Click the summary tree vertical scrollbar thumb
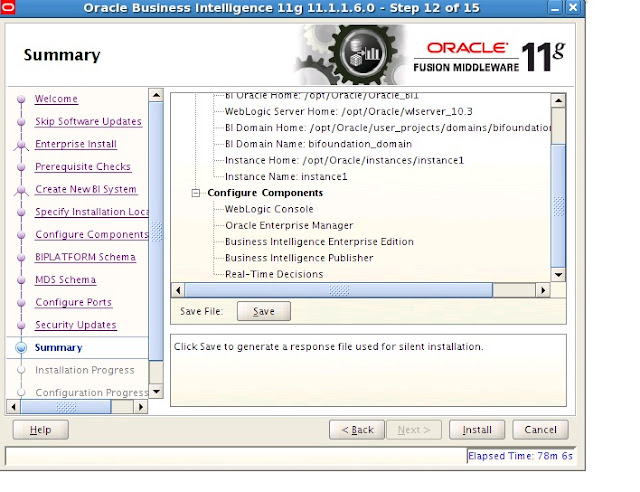 (x=558, y=206)
